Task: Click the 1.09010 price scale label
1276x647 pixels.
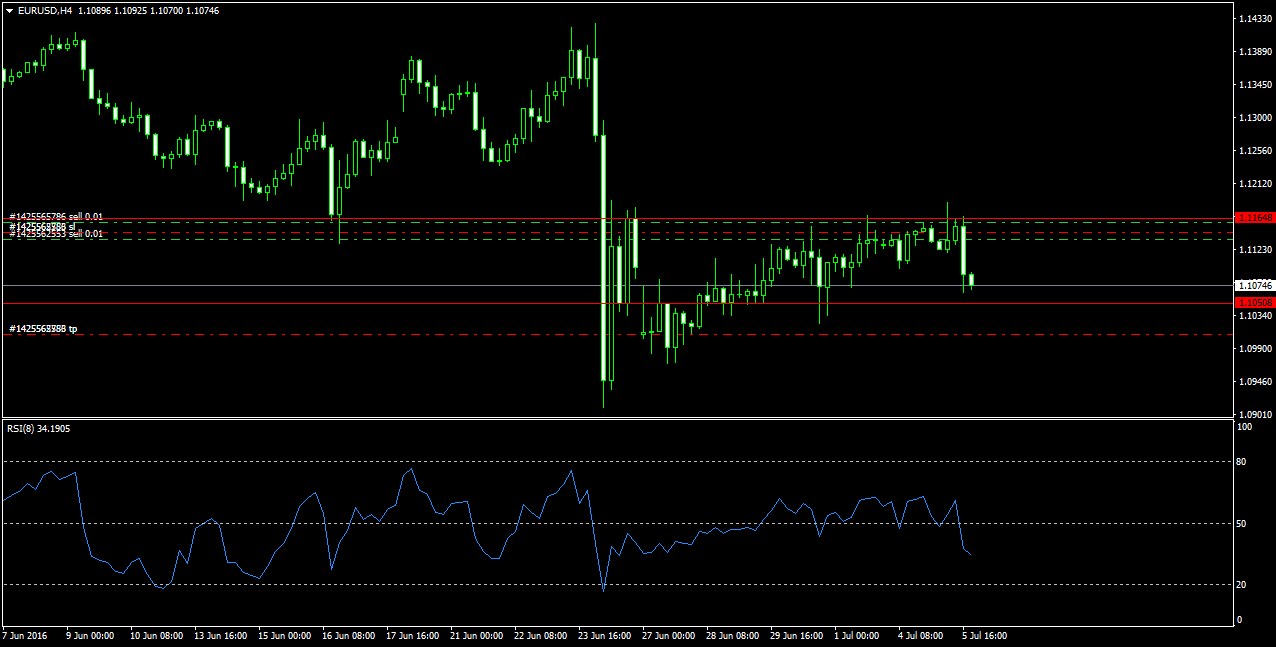Action: coord(1254,415)
